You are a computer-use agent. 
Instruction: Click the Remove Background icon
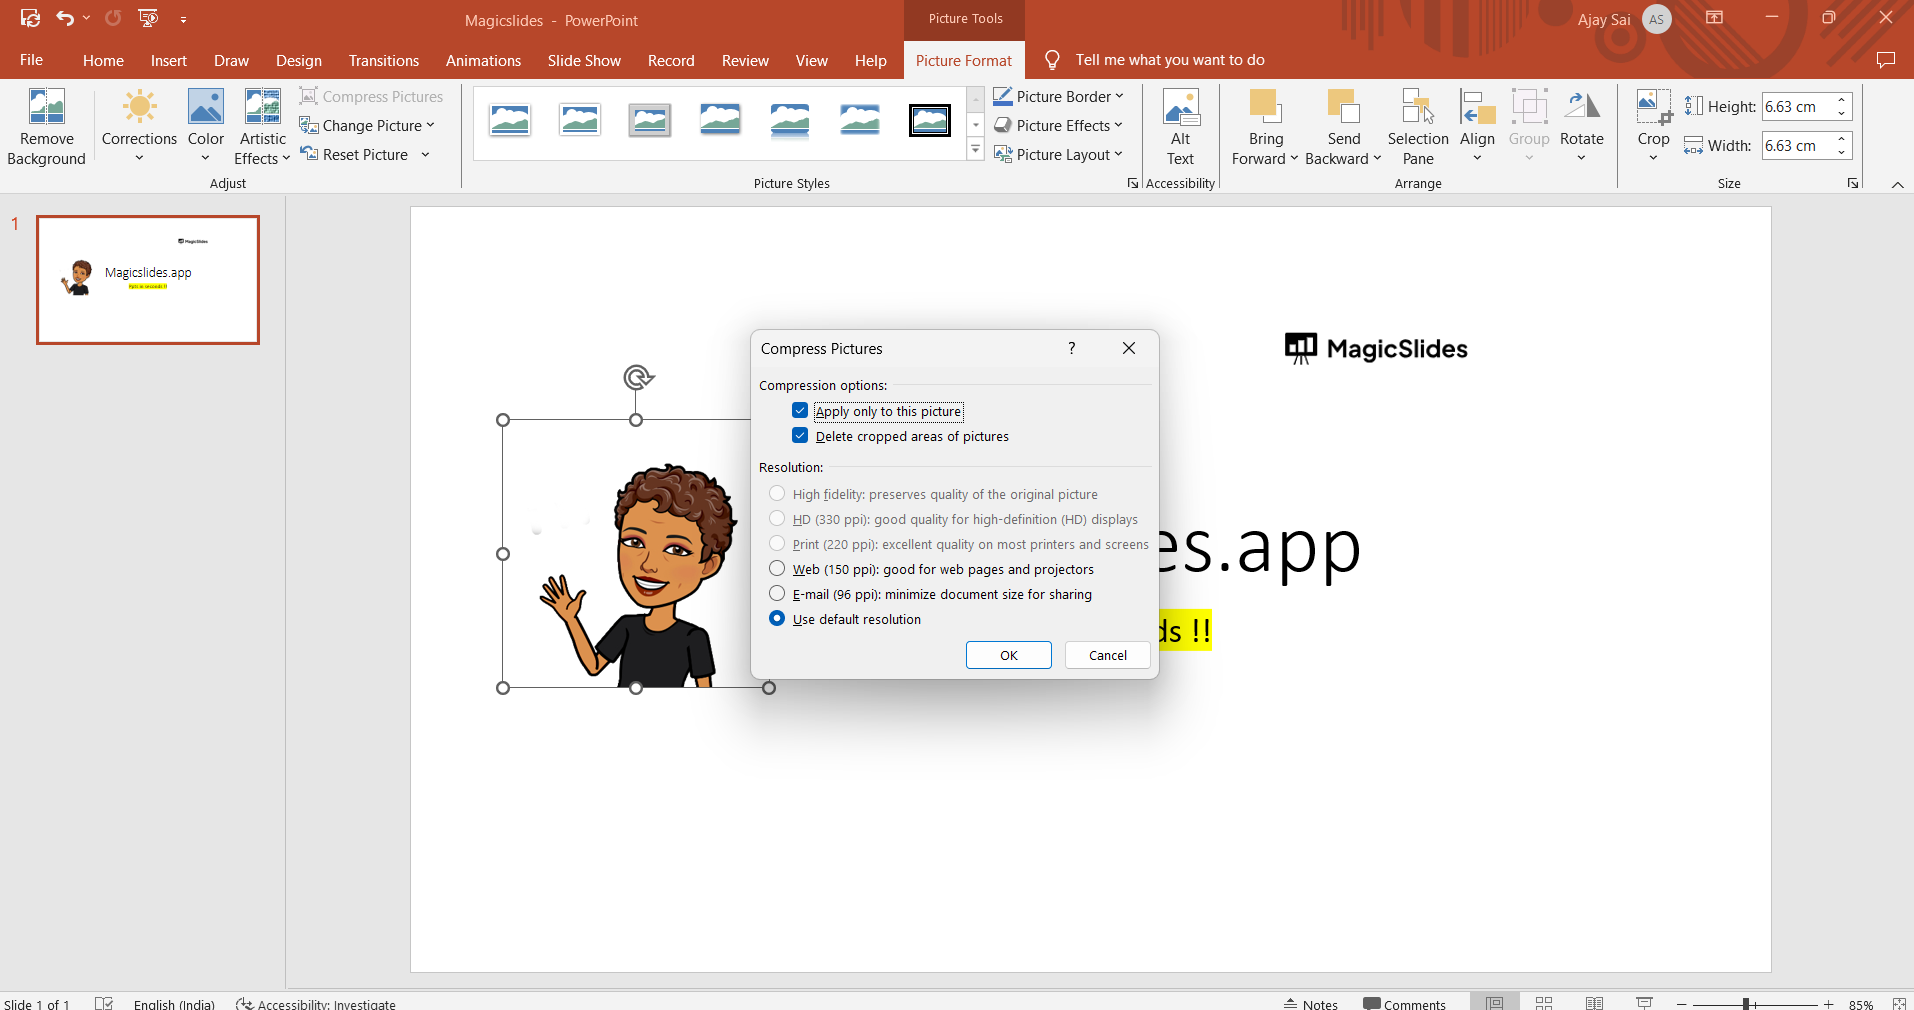point(46,108)
